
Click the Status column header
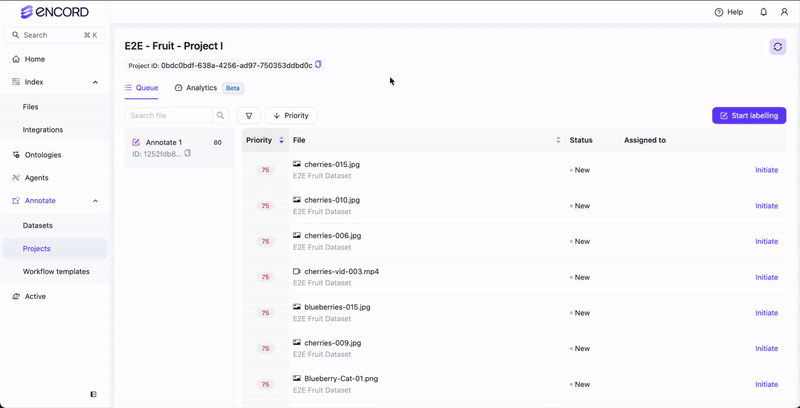coord(581,140)
